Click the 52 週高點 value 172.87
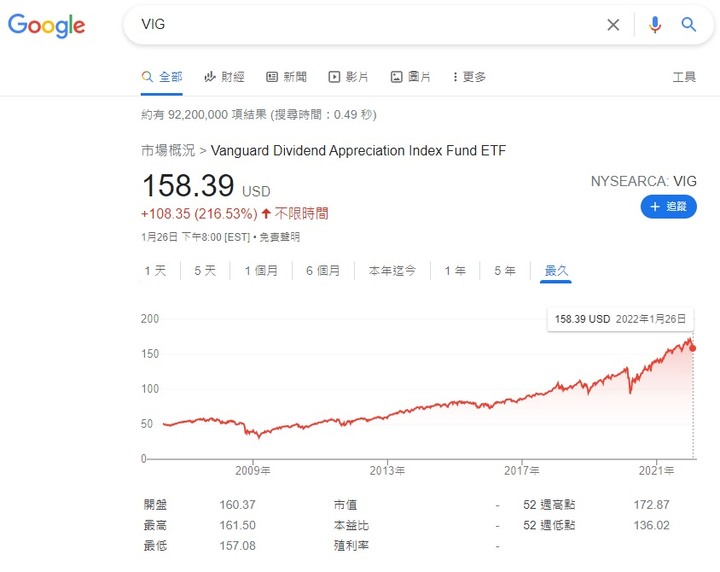Image resolution: width=720 pixels, height=572 pixels. click(652, 505)
